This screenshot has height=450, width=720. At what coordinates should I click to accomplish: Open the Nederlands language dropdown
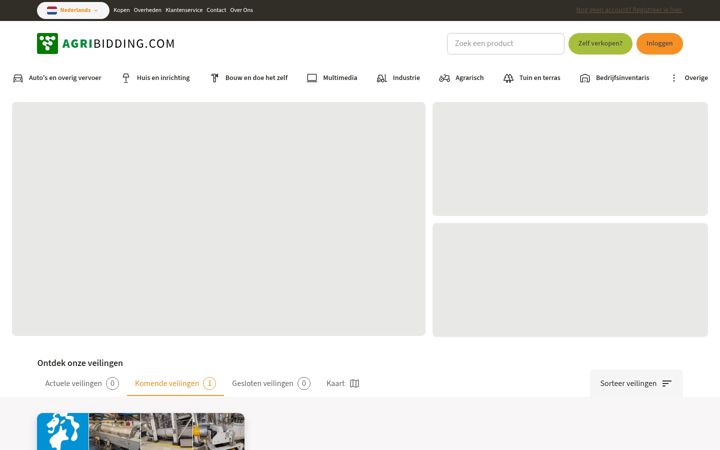tap(73, 10)
